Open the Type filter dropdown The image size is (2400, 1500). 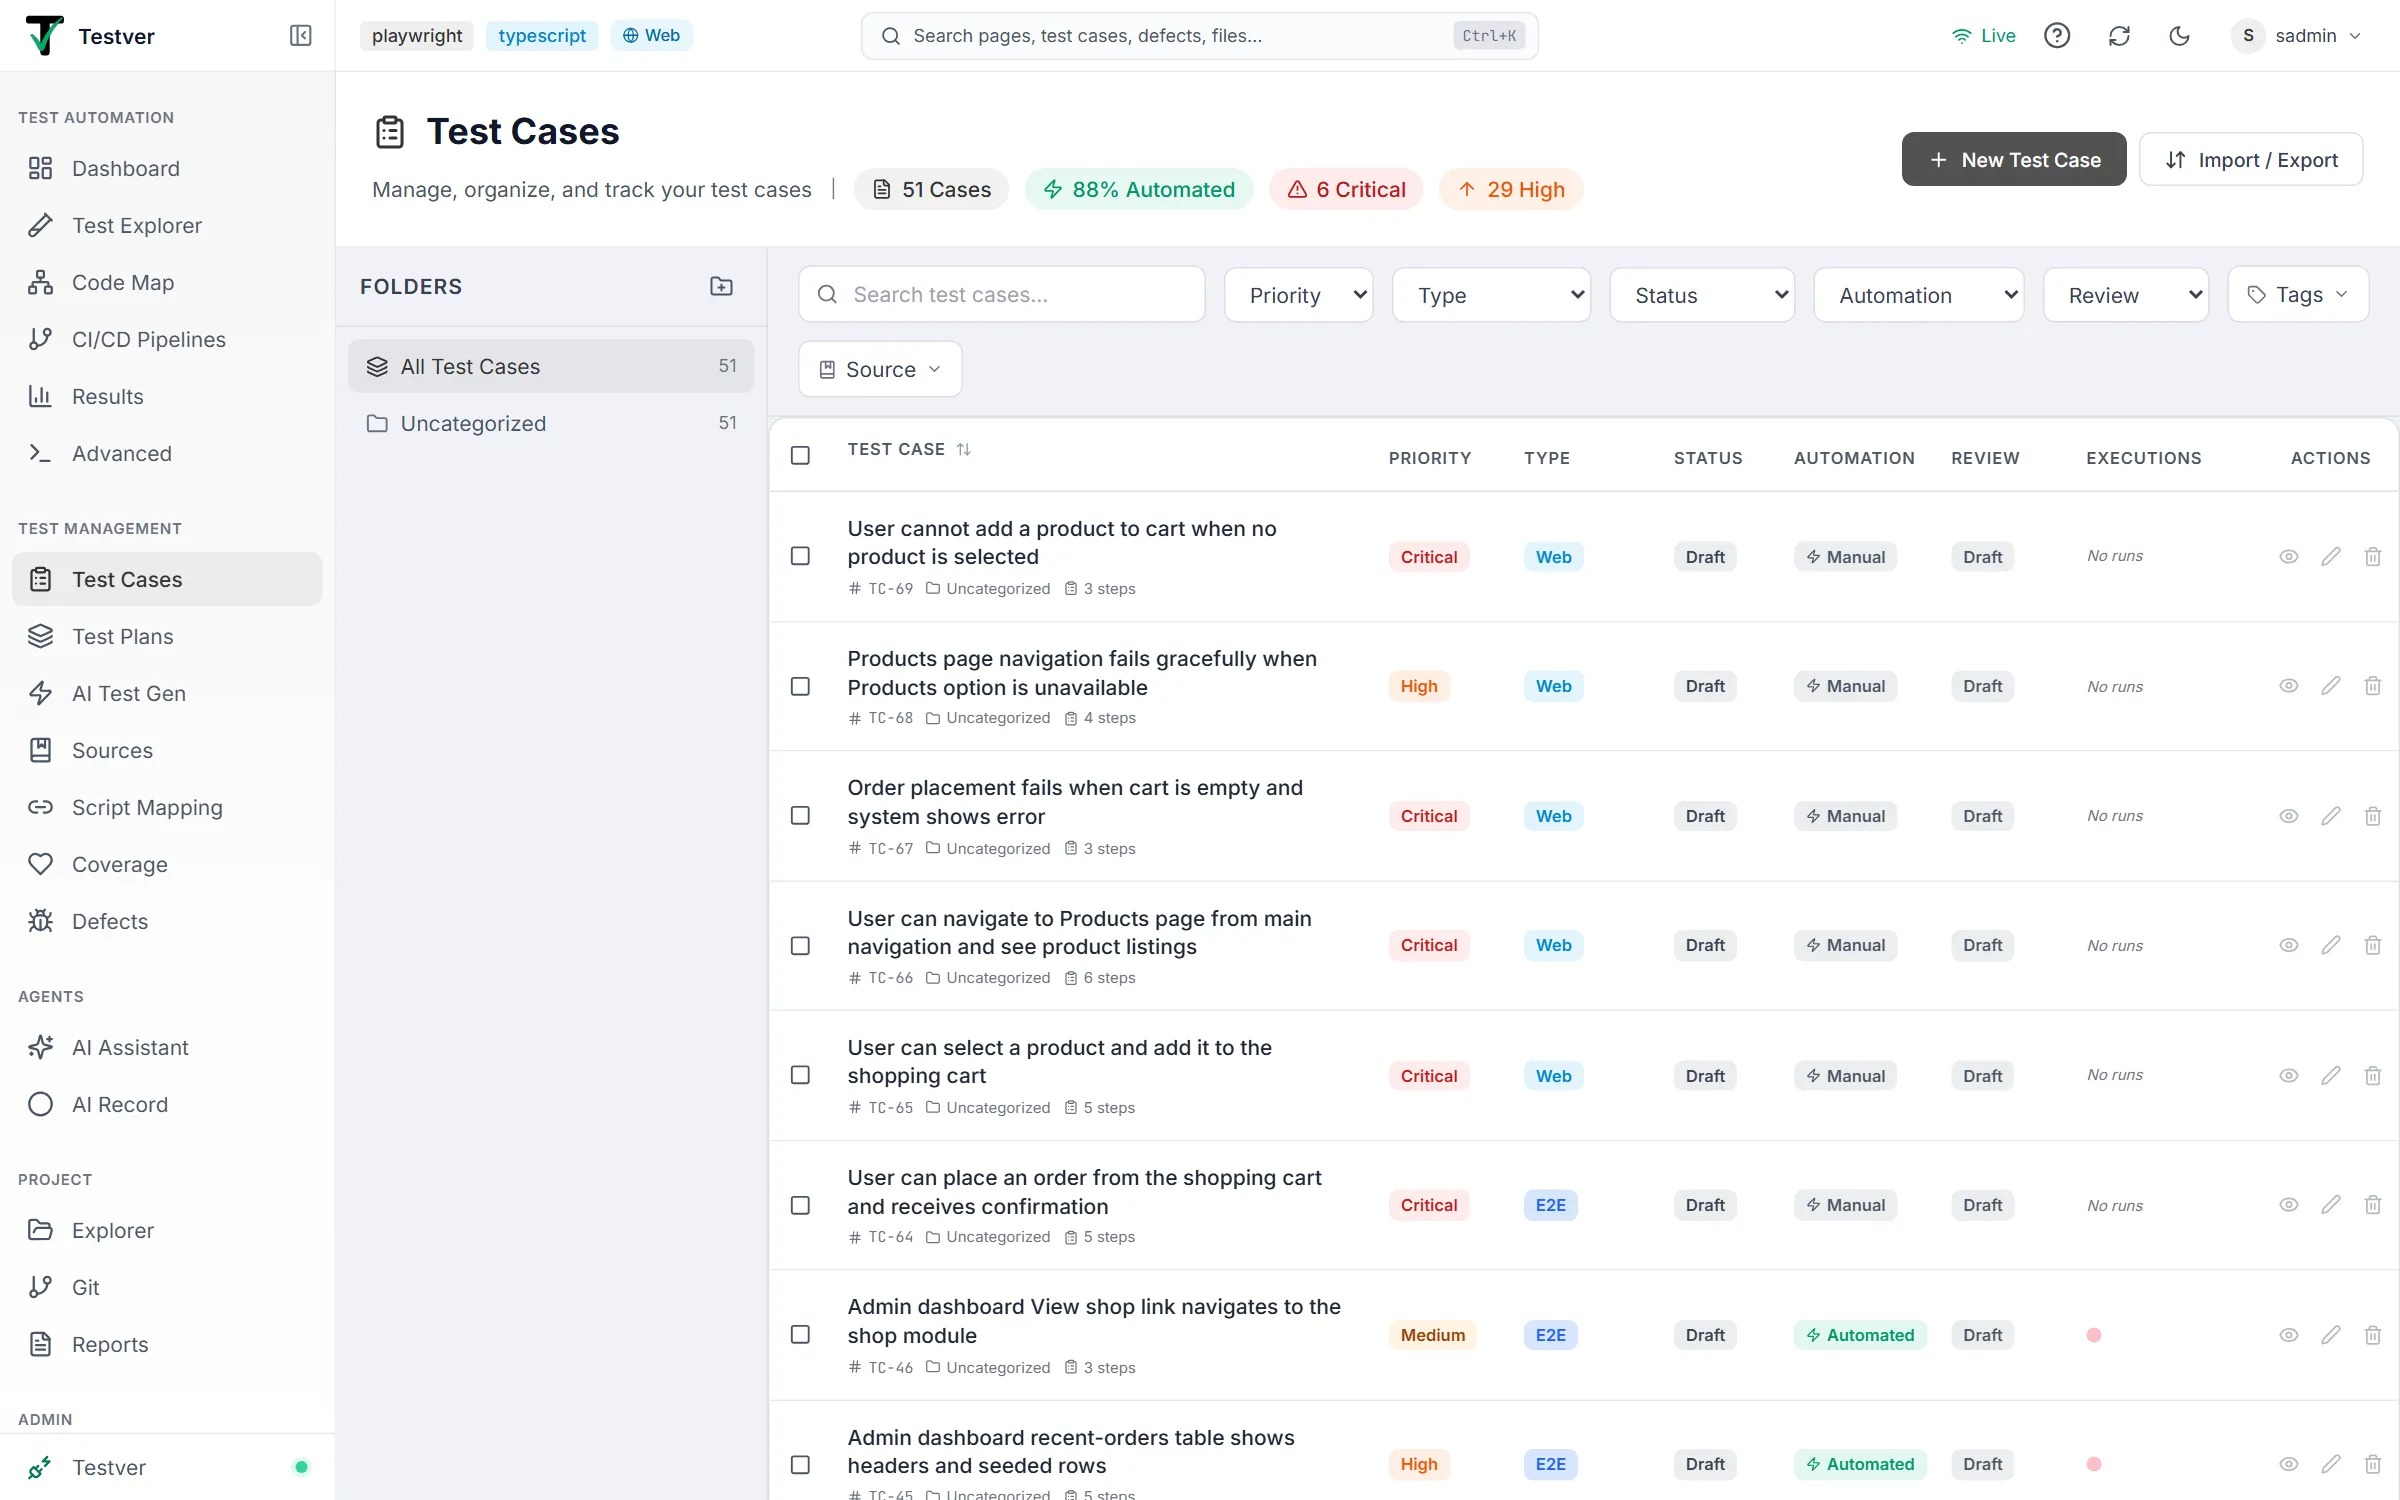1491,295
